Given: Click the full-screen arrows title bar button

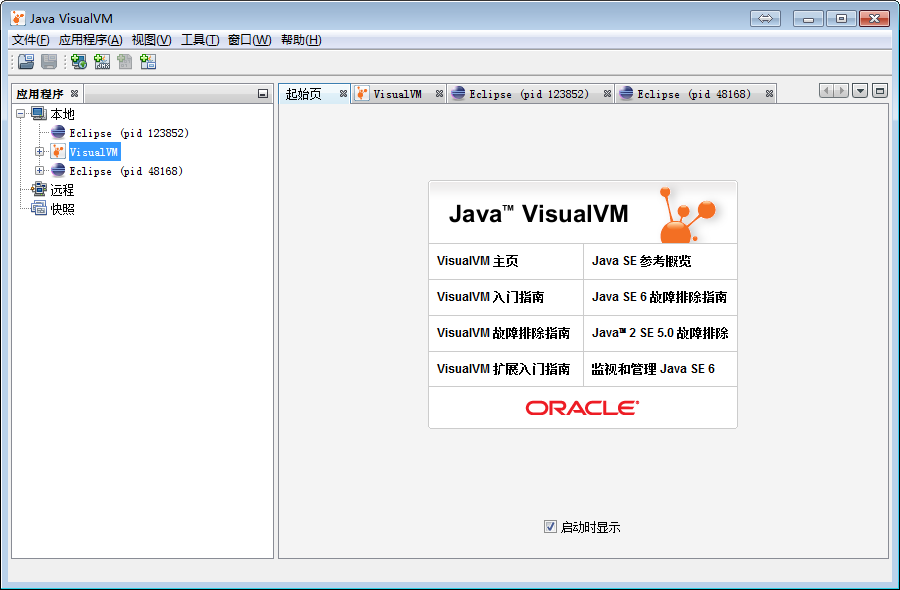Looking at the screenshot, I should pyautogui.click(x=766, y=18).
